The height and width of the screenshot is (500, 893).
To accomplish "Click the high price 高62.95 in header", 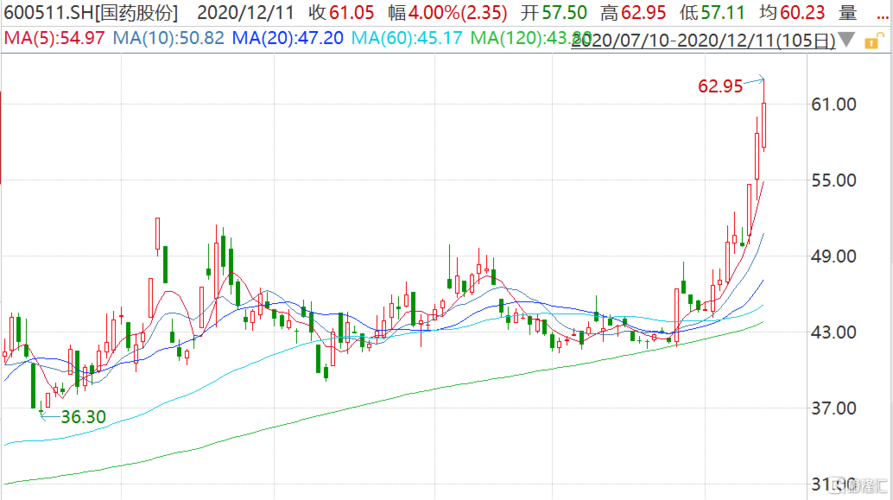I will pyautogui.click(x=633, y=13).
